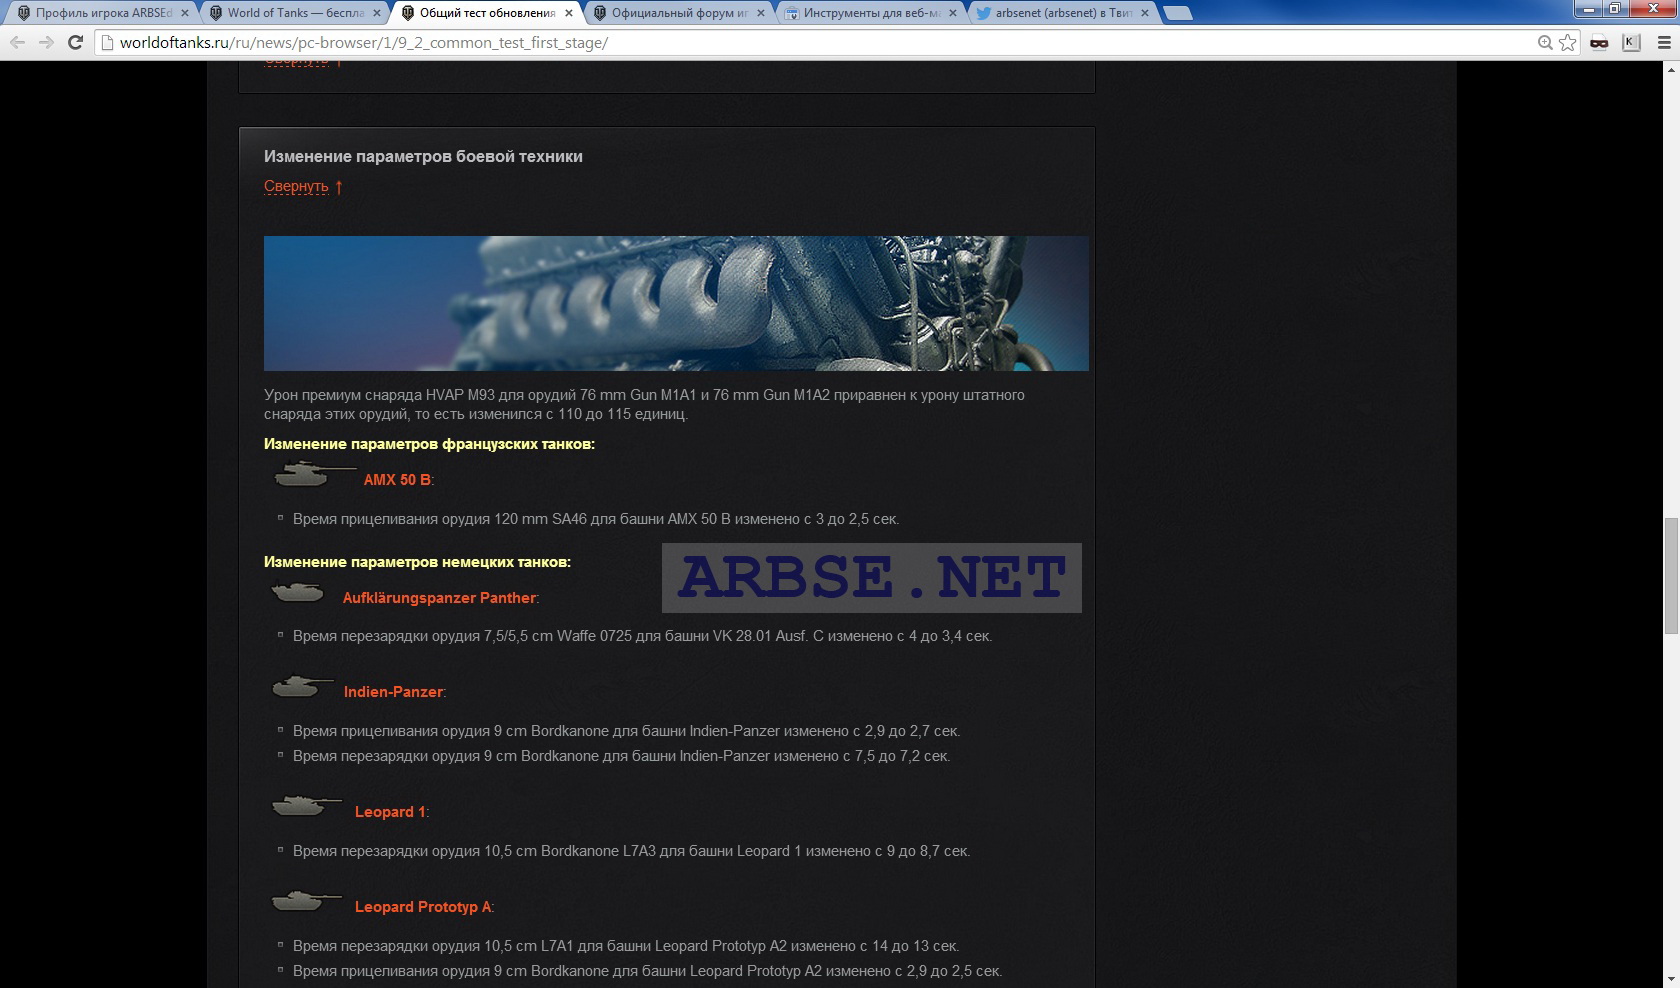
Task: Click the HVAP M93 premium shell damage paragraph
Action: pyautogui.click(x=644, y=404)
